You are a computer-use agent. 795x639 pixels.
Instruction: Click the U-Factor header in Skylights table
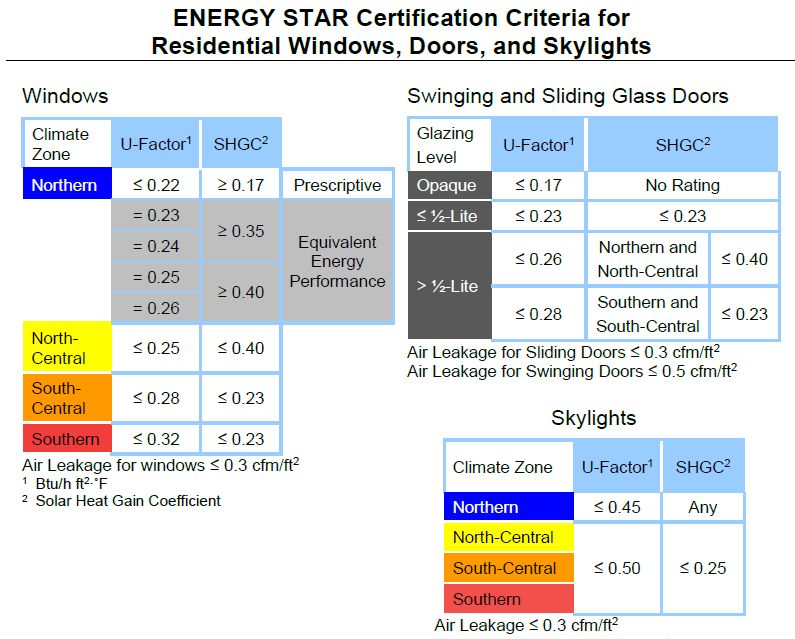coord(617,467)
